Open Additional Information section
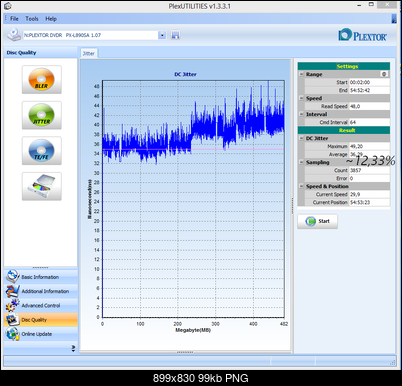The width and height of the screenshot is (402, 386). coord(40,291)
